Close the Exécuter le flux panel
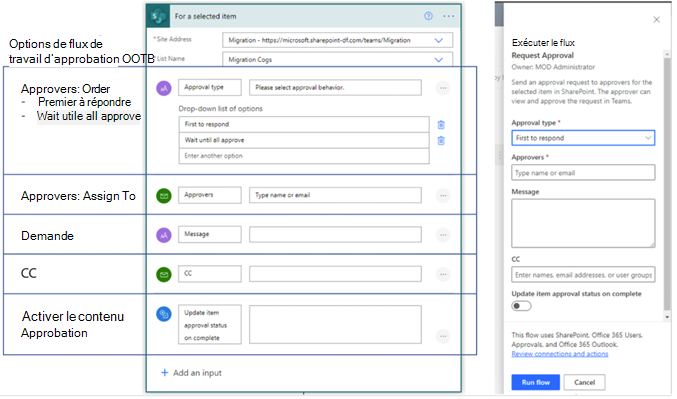677x399 pixels. [657, 20]
